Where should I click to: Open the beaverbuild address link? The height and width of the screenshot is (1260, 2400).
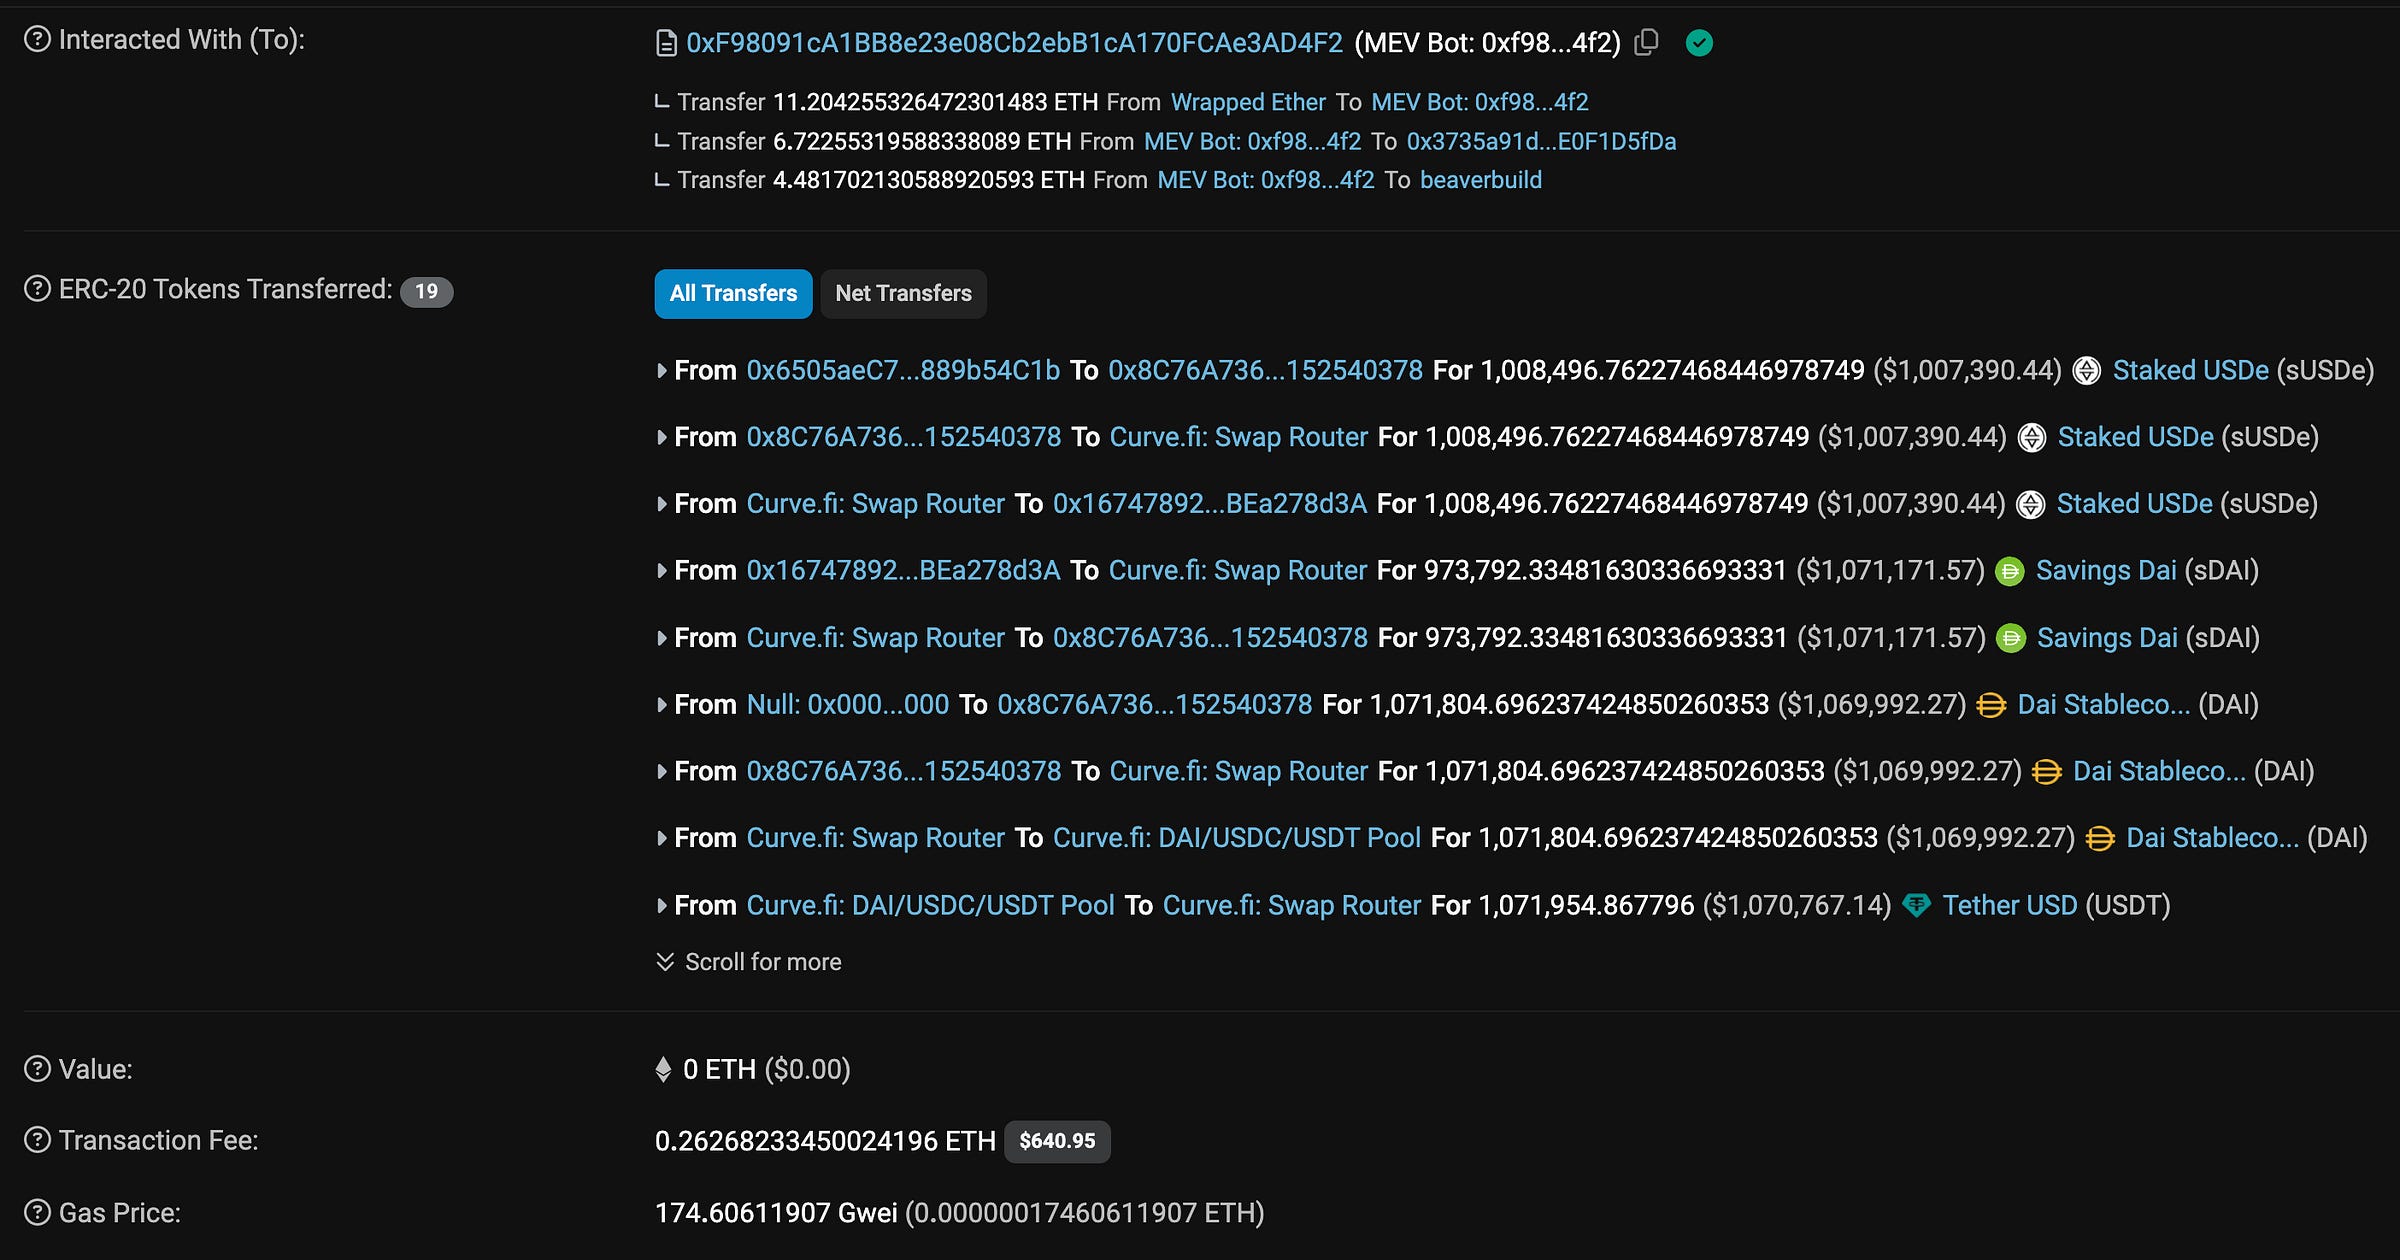pyautogui.click(x=1480, y=180)
